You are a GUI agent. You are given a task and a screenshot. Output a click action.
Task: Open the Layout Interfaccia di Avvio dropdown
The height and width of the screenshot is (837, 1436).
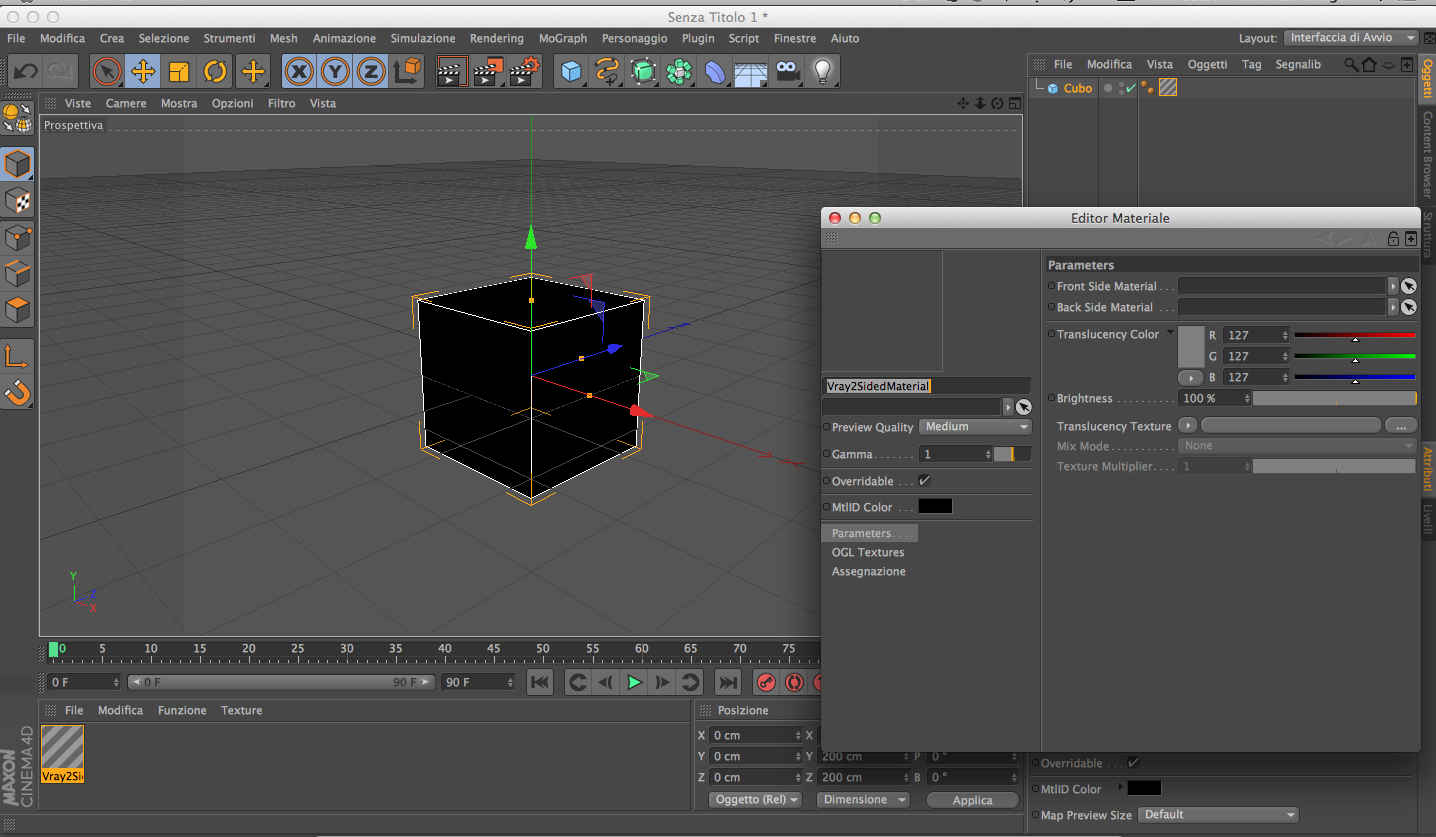pyautogui.click(x=1352, y=38)
